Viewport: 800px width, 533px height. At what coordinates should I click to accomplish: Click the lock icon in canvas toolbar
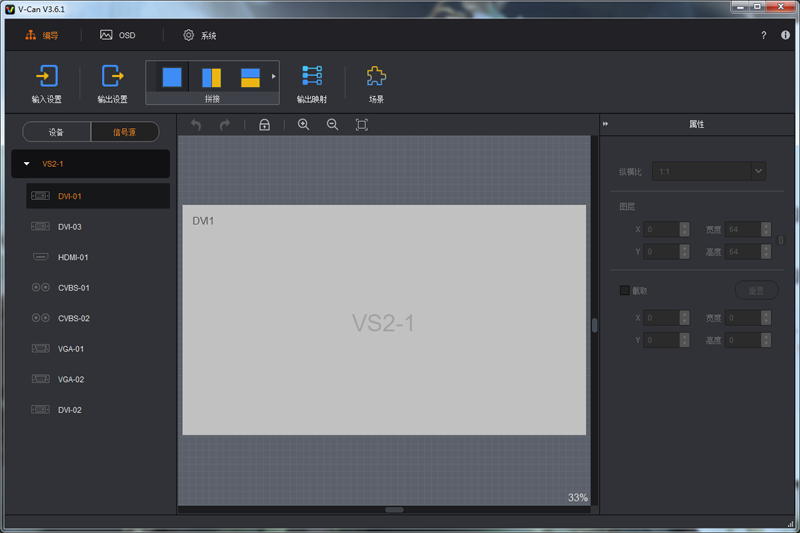click(x=264, y=125)
